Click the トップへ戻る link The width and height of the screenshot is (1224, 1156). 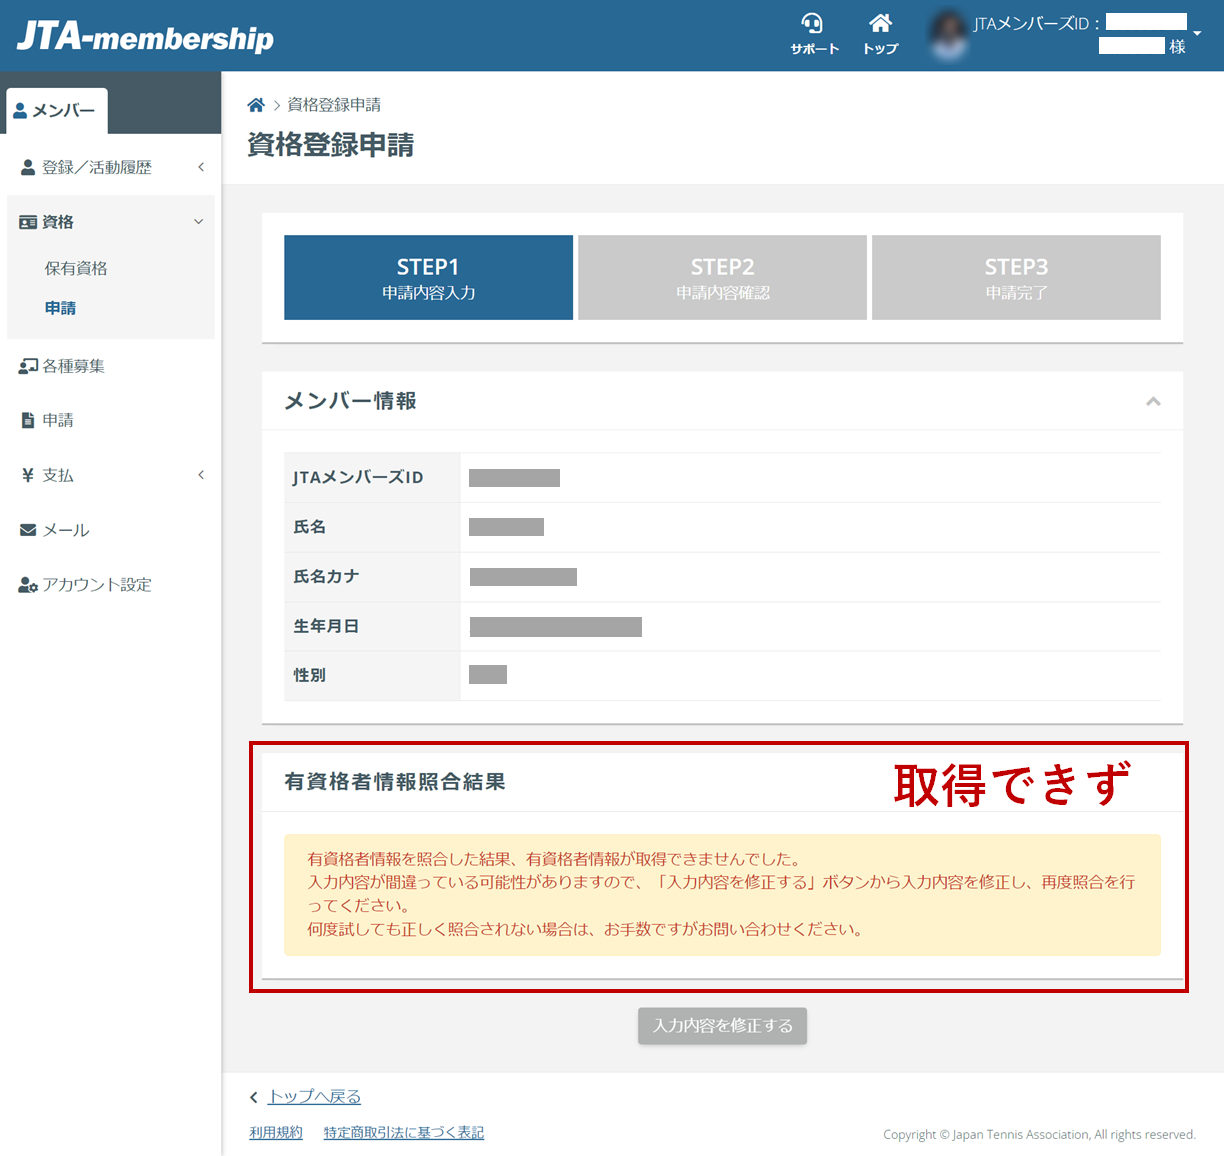314,1097
